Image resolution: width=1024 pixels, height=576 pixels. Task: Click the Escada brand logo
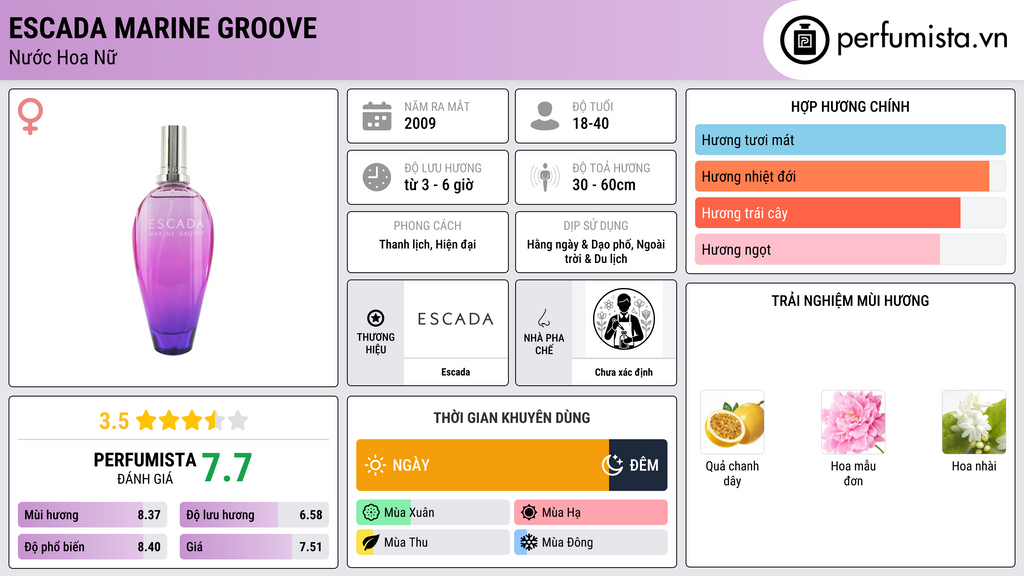[x=455, y=319]
